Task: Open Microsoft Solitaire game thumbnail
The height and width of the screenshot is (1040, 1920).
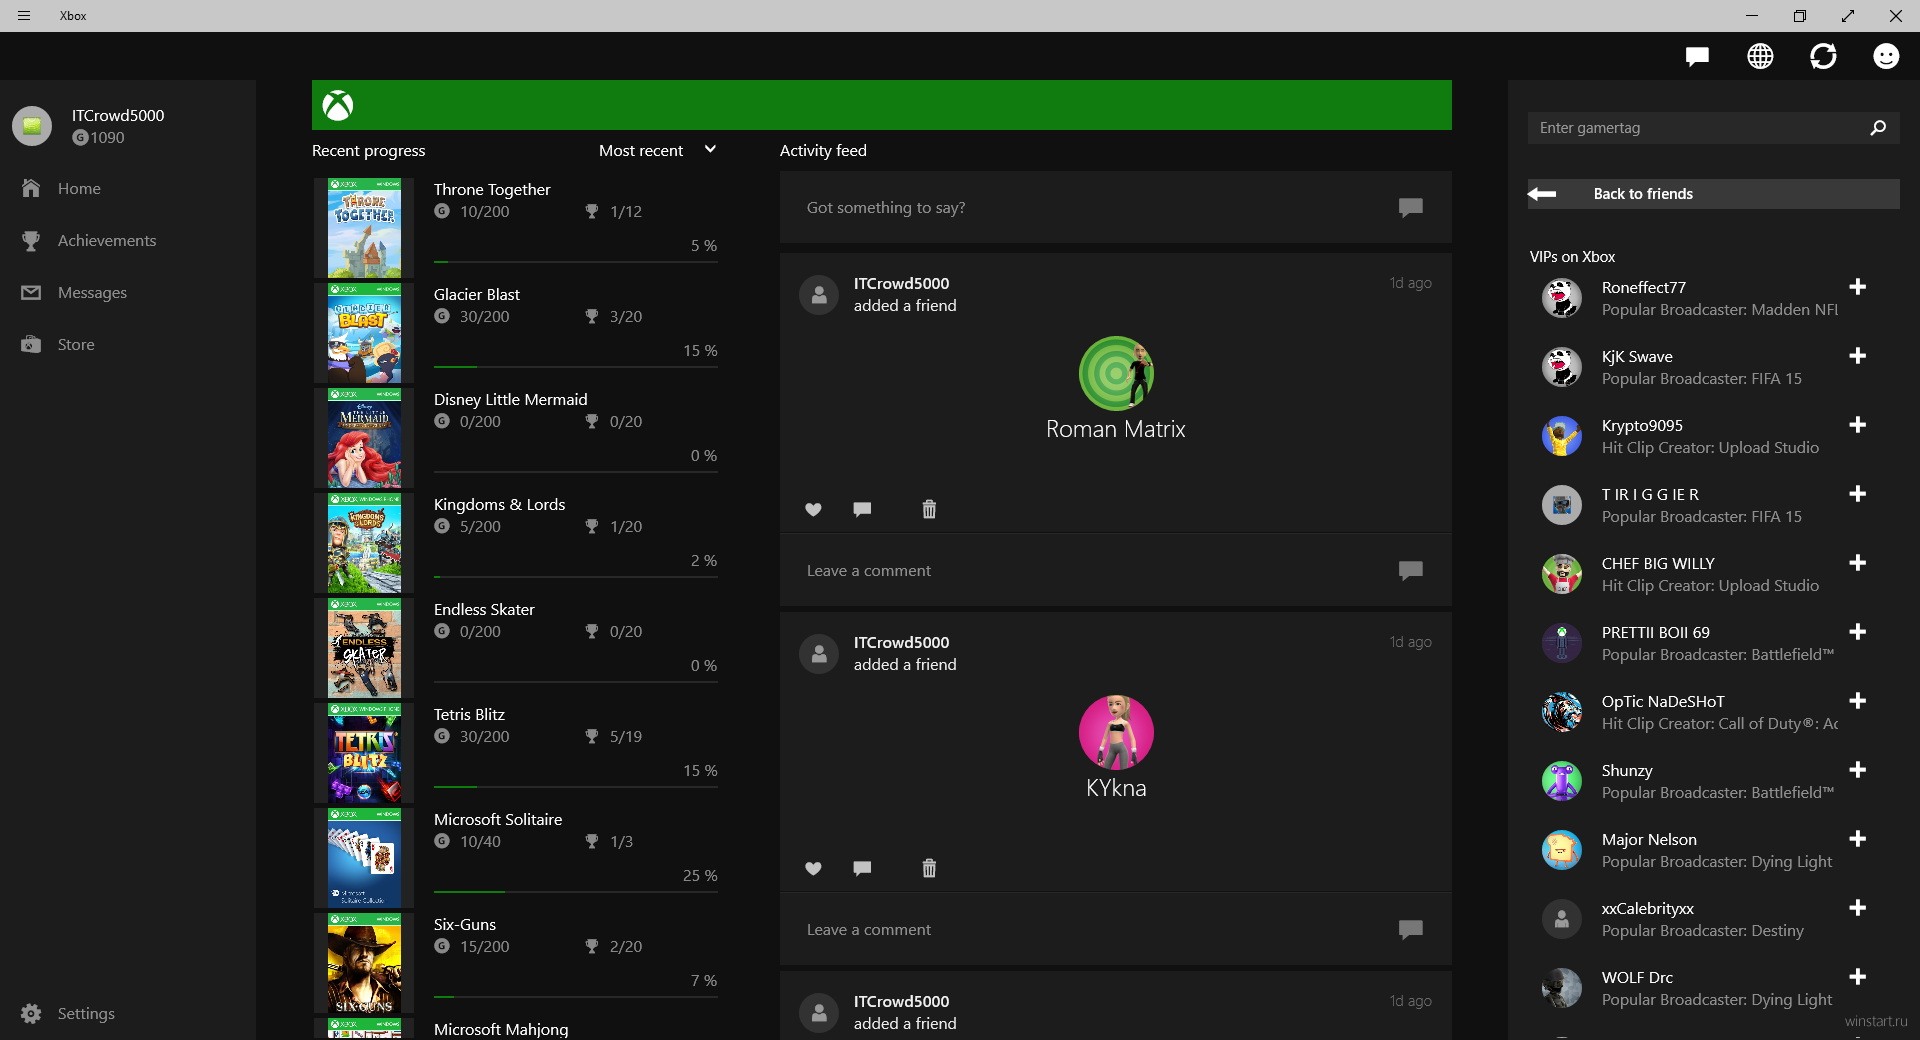Action: (x=364, y=858)
